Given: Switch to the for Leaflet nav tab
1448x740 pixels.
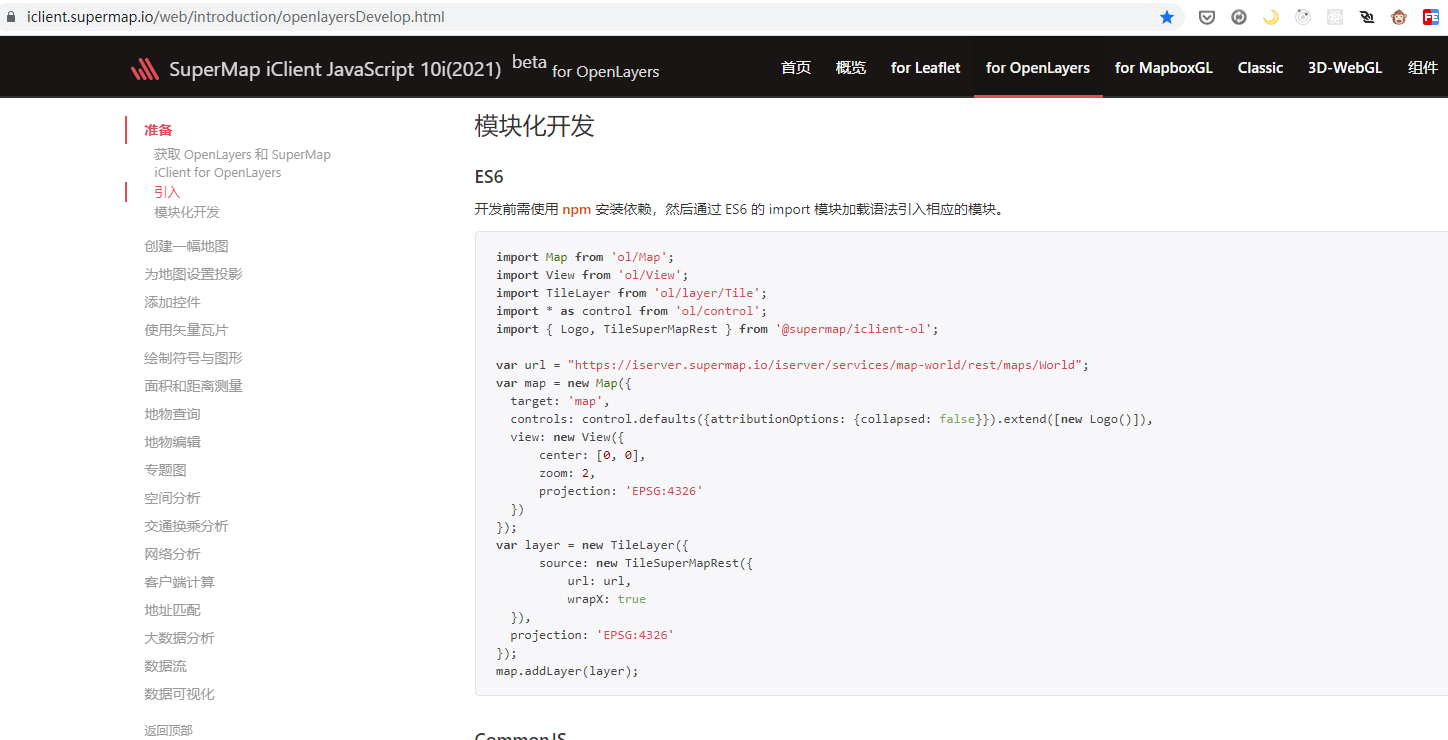Looking at the screenshot, I should (926, 68).
